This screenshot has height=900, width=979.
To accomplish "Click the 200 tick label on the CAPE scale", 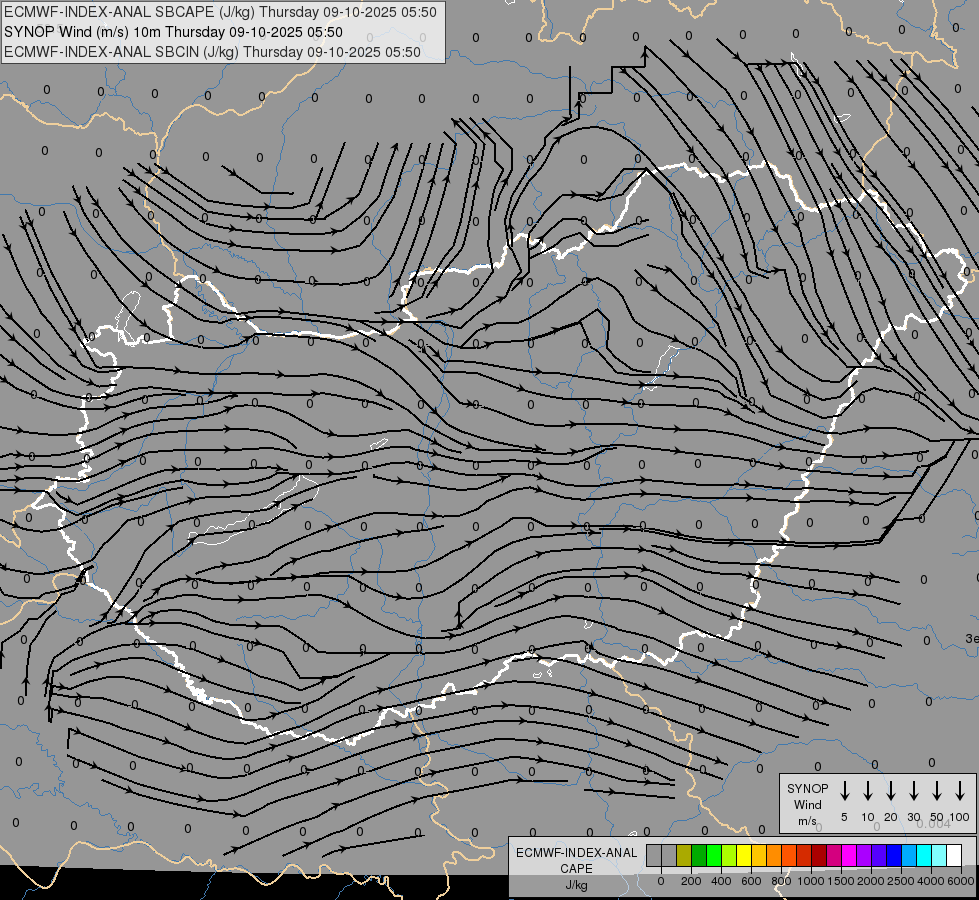I will tap(691, 881).
